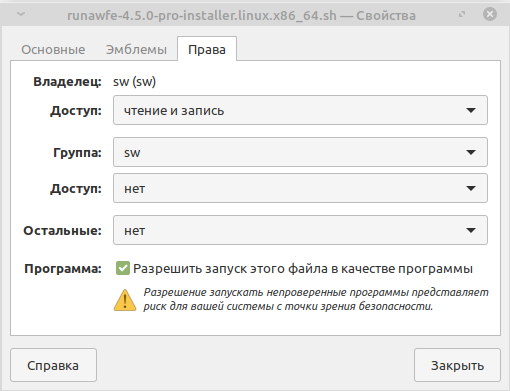Select the Права tab
510x391 pixels.
207,49
